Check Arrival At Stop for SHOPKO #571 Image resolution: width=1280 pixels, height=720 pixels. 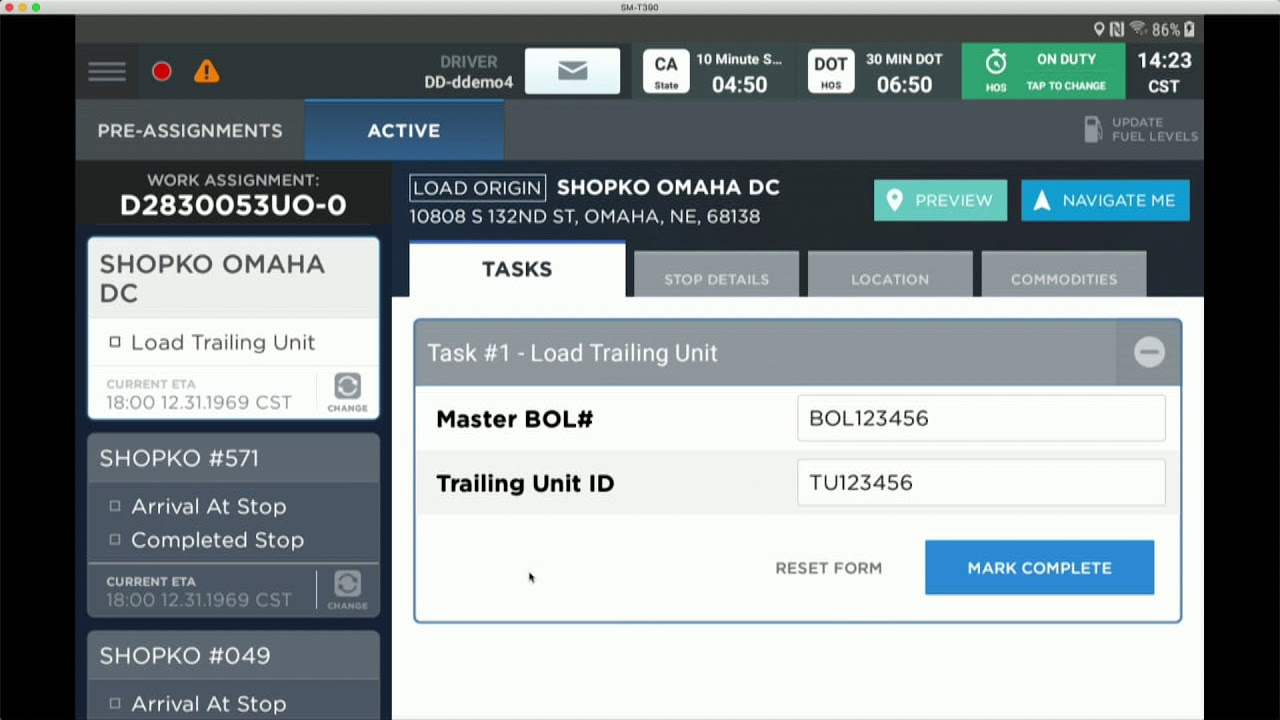pos(115,506)
